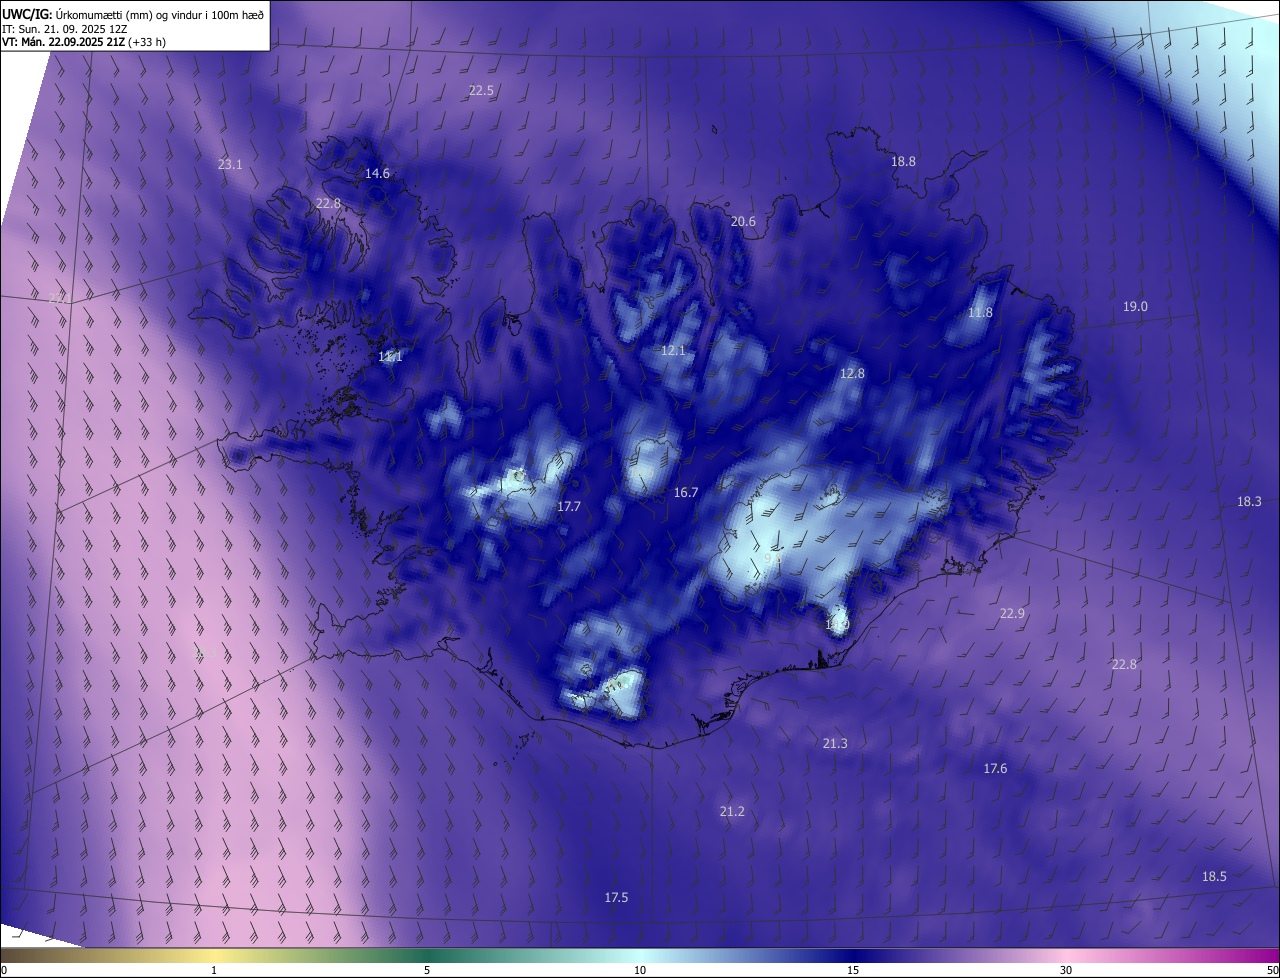Click the 17.7 value on the map
This screenshot has width=1280, height=978.
point(569,507)
